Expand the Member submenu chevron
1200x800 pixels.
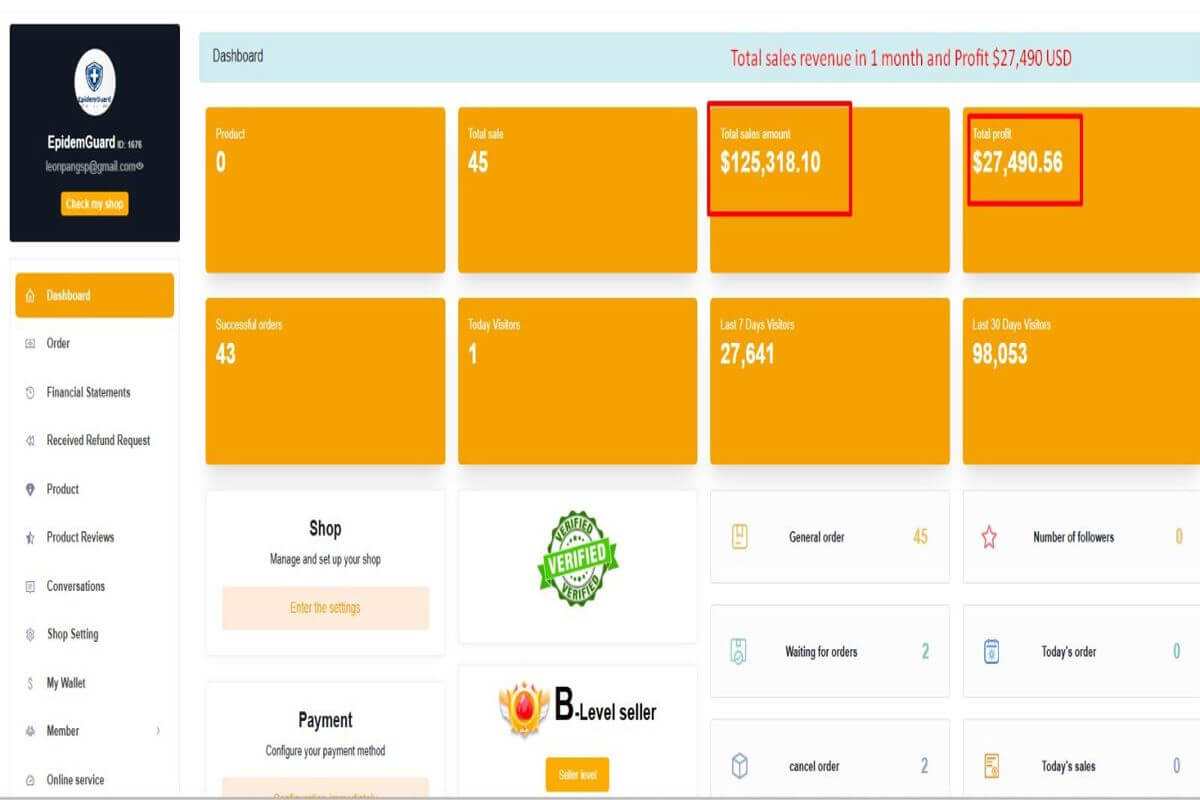pyautogui.click(x=158, y=731)
